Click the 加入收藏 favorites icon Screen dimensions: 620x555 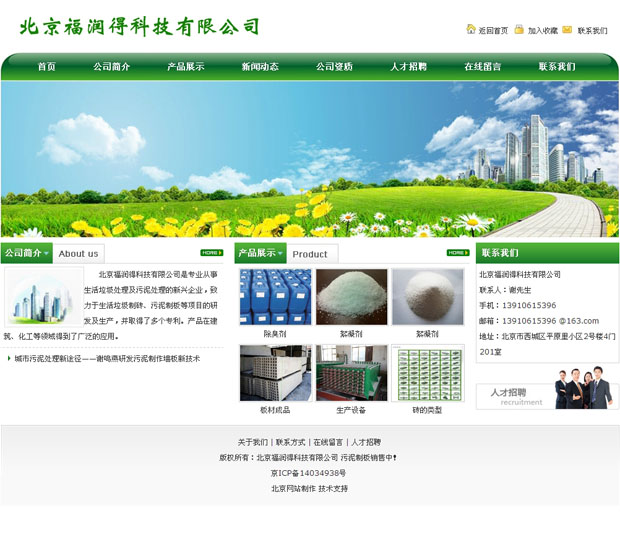[x=519, y=30]
